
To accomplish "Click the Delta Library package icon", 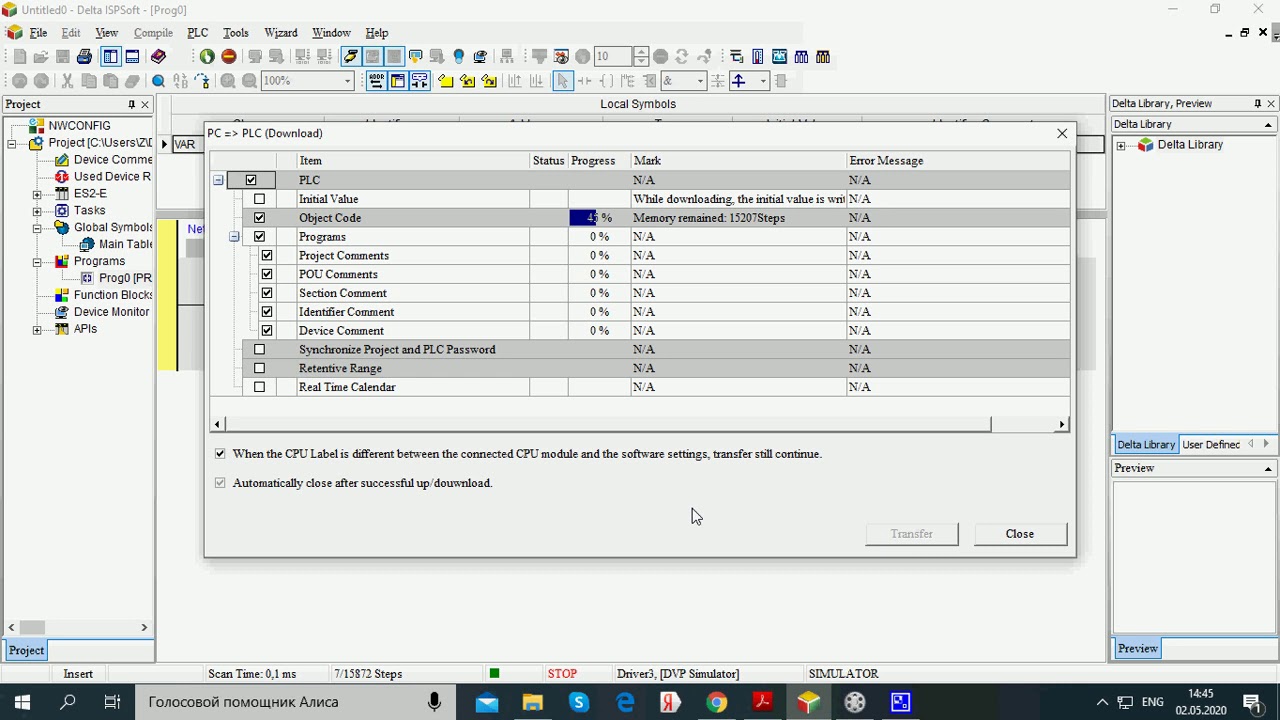I will [x=1146, y=145].
